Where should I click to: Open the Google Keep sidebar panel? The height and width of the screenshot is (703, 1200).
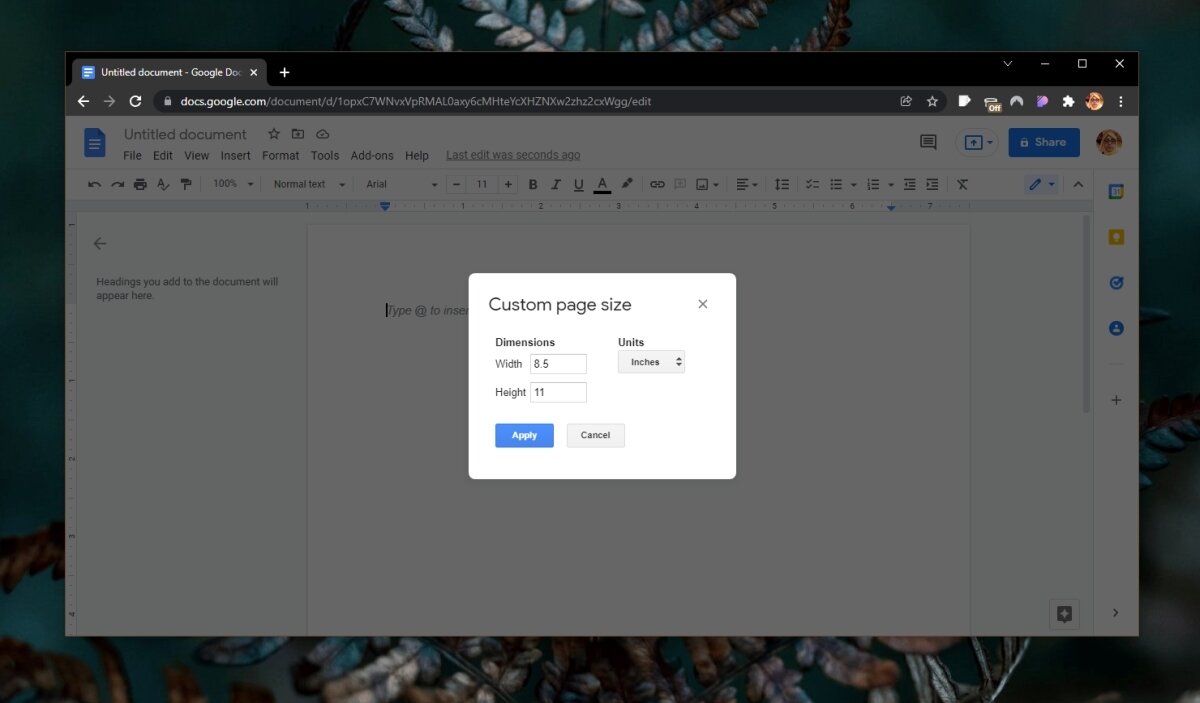click(x=1116, y=237)
